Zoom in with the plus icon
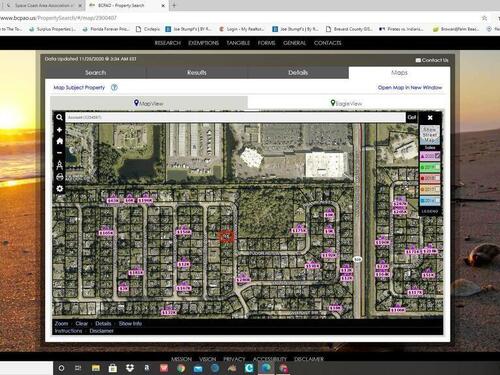 [x=59, y=130]
